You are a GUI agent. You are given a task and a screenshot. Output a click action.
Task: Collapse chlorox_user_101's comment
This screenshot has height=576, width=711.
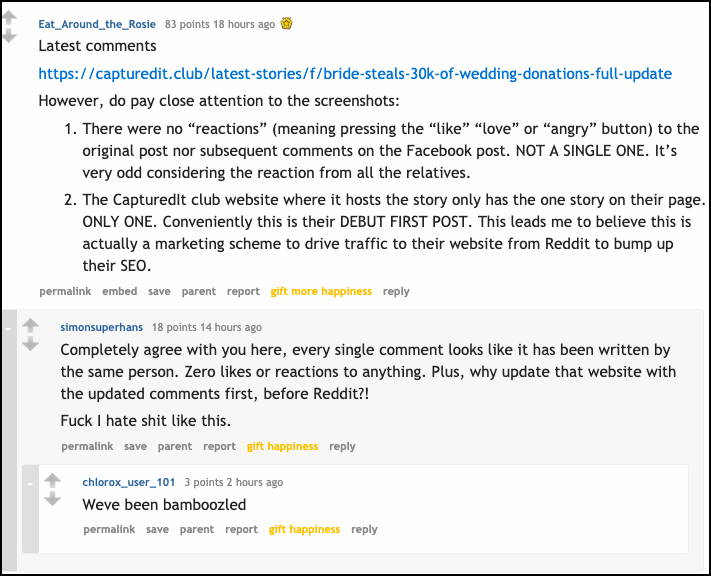pos(31,482)
